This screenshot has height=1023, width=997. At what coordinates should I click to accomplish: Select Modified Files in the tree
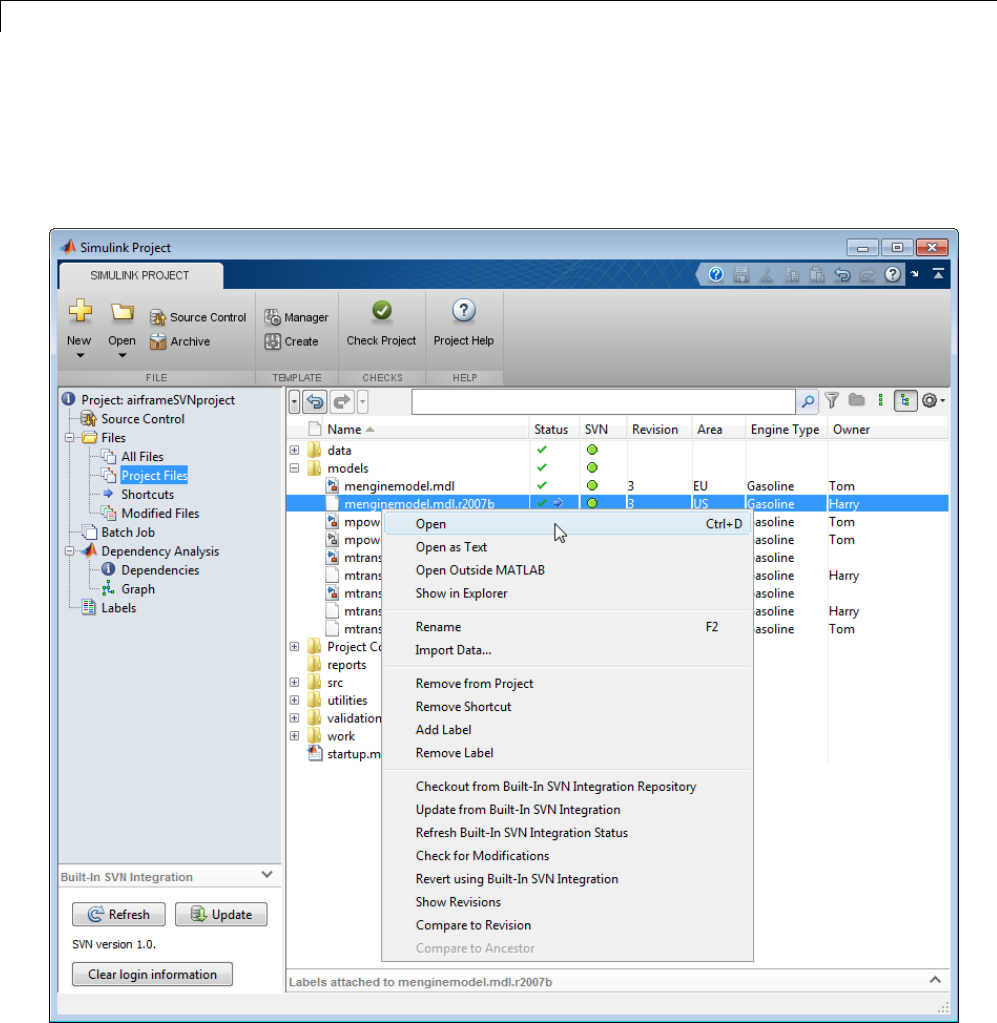pyautogui.click(x=160, y=513)
